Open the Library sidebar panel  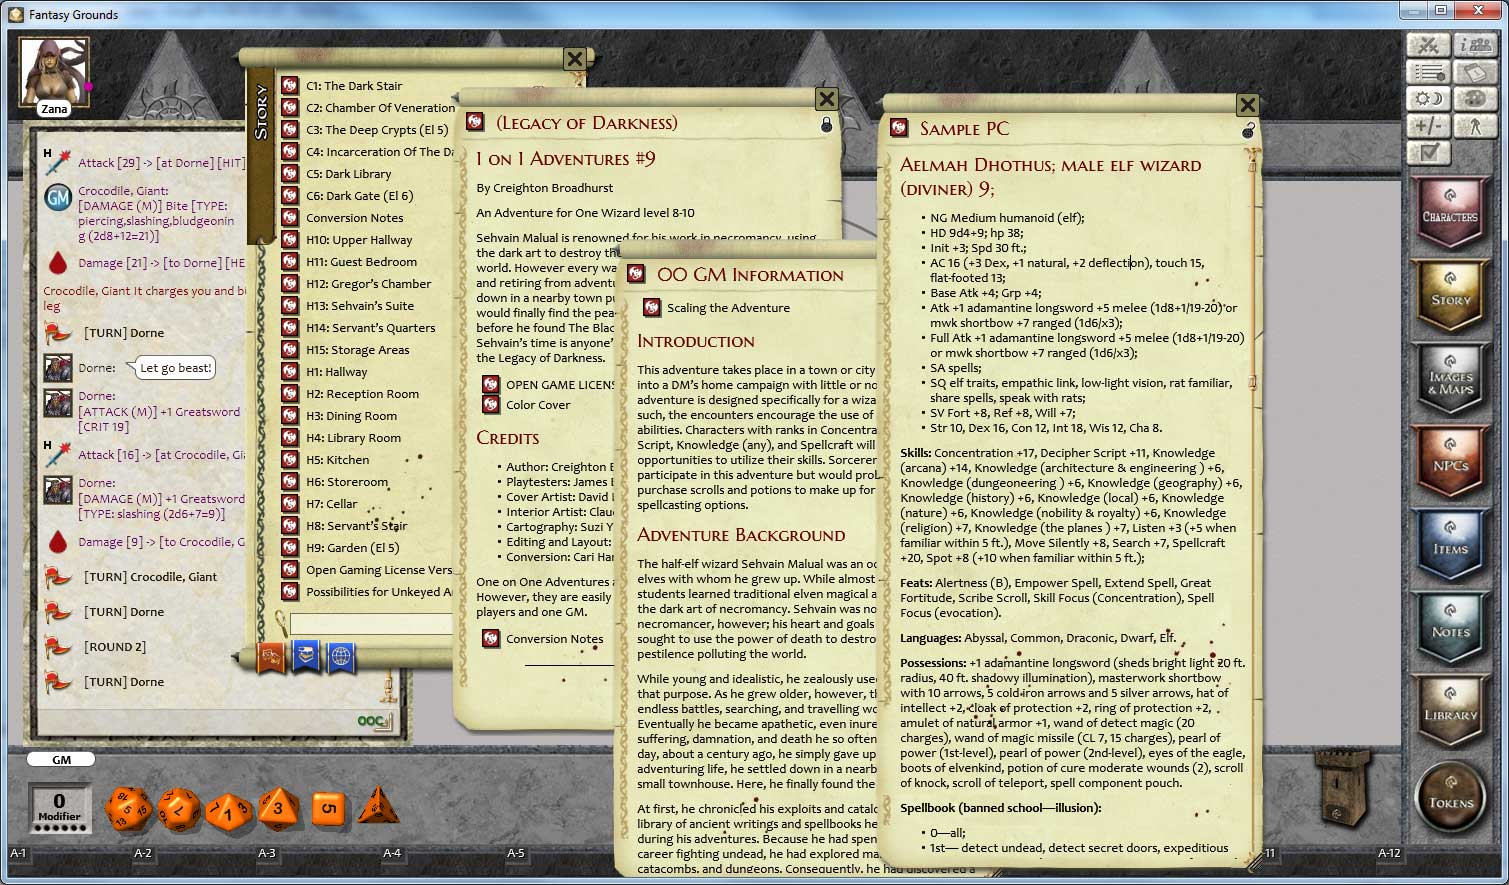click(x=1451, y=712)
